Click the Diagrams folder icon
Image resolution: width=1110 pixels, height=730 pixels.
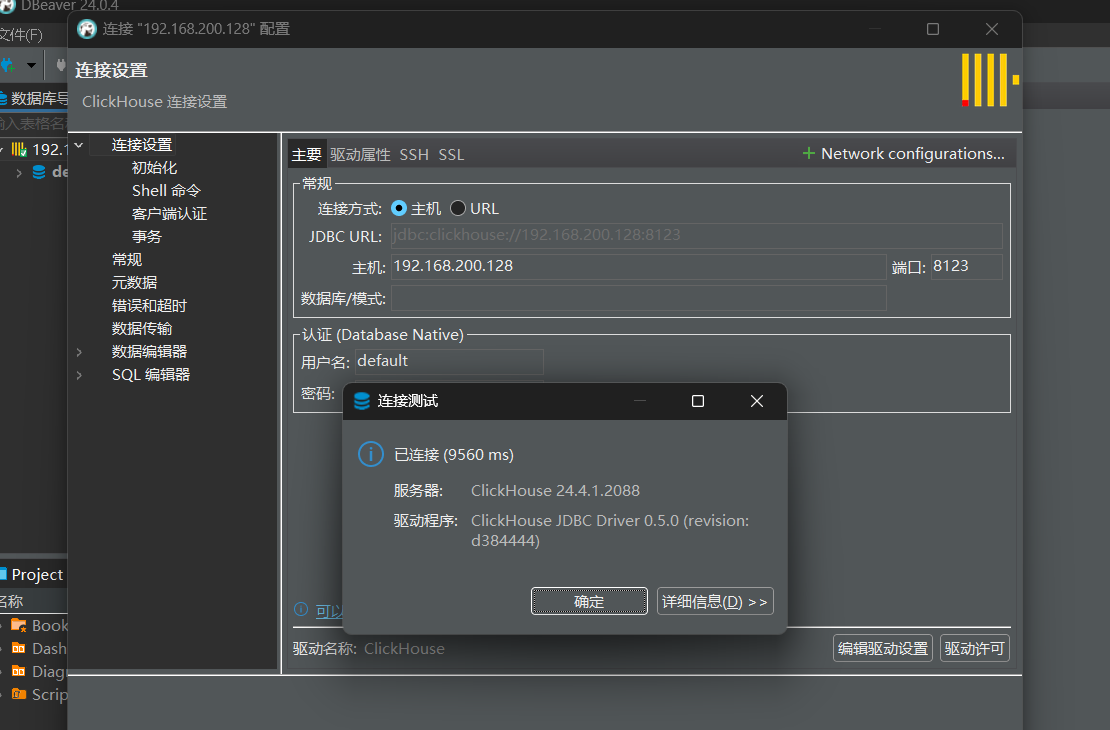pos(20,671)
